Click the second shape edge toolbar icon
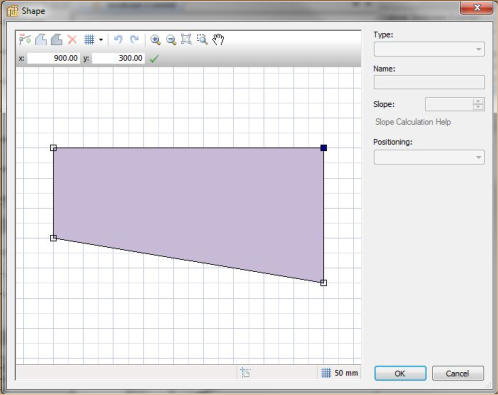 pyautogui.click(x=57, y=40)
